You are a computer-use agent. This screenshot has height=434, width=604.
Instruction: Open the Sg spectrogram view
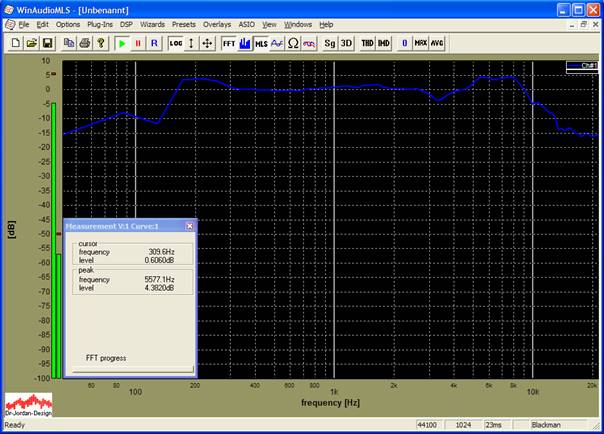point(330,44)
